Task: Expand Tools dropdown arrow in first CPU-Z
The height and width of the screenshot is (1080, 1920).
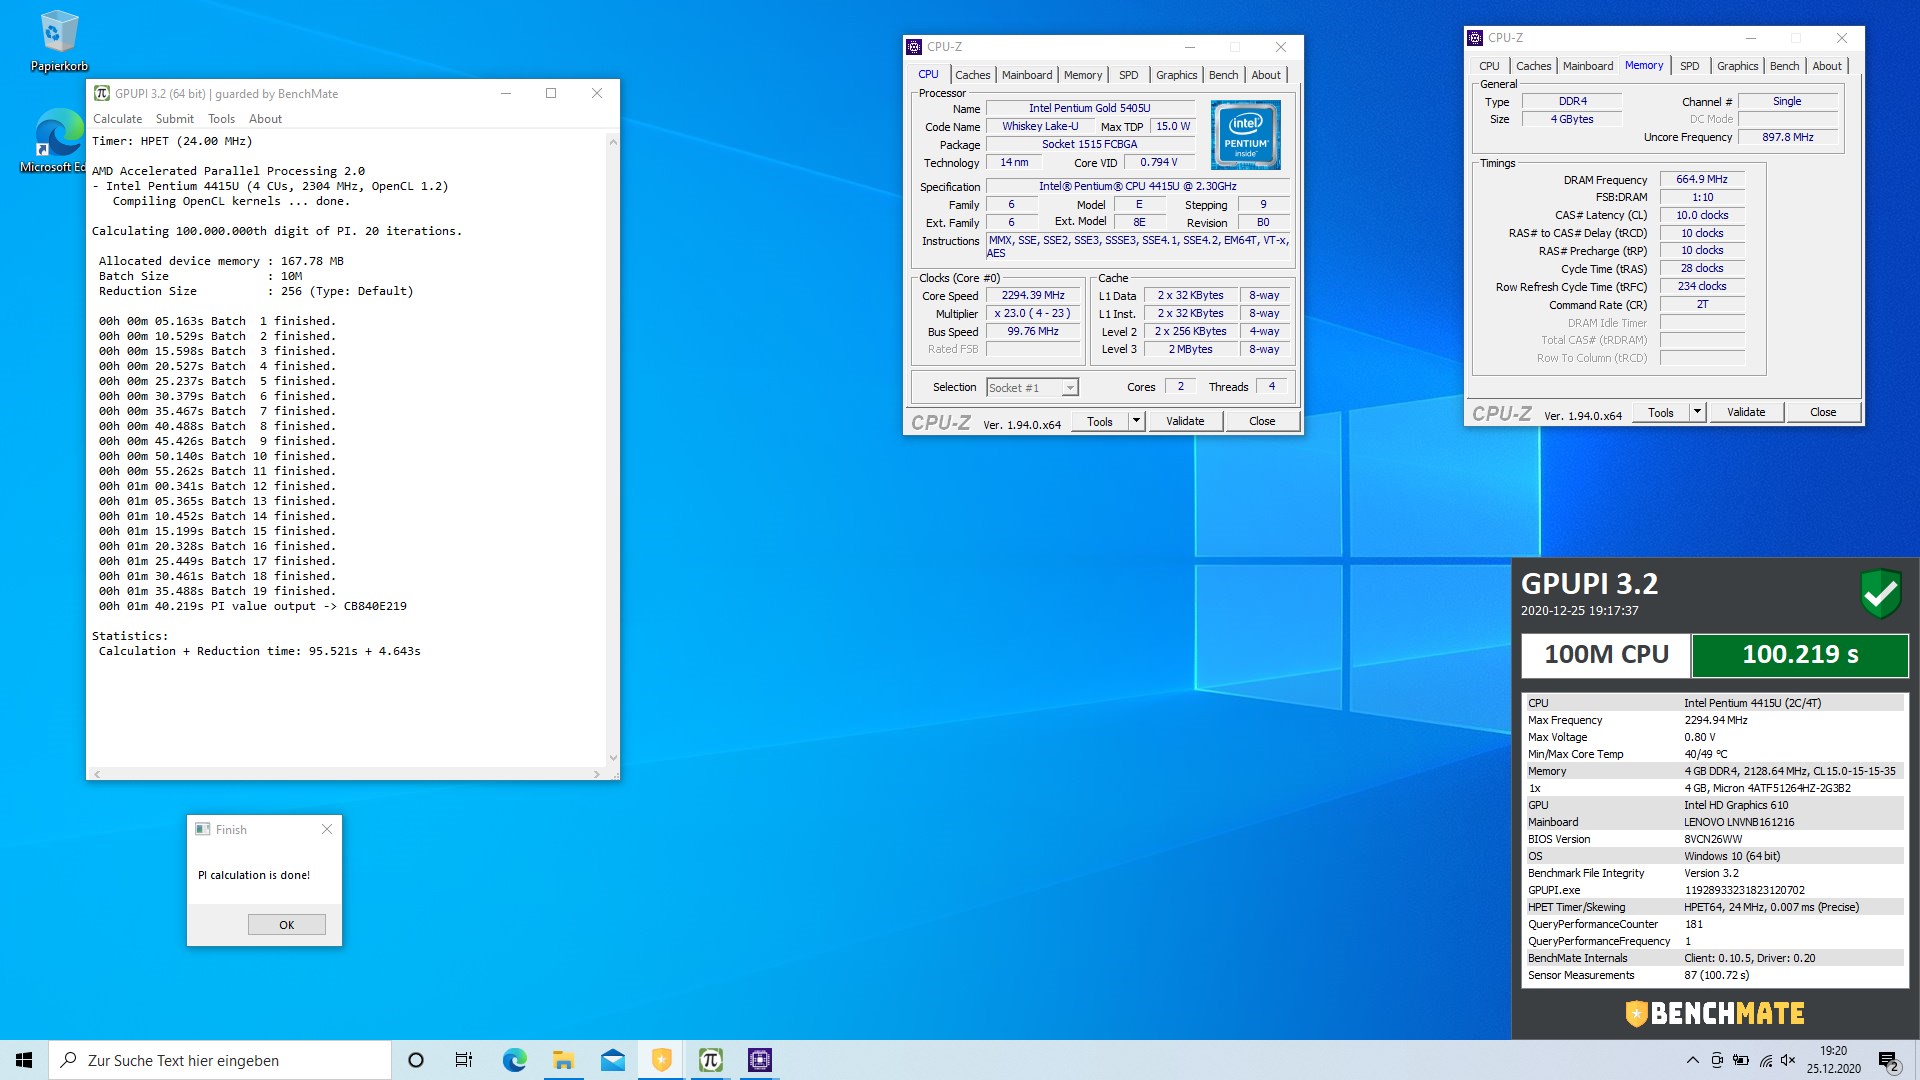Action: coord(1136,421)
